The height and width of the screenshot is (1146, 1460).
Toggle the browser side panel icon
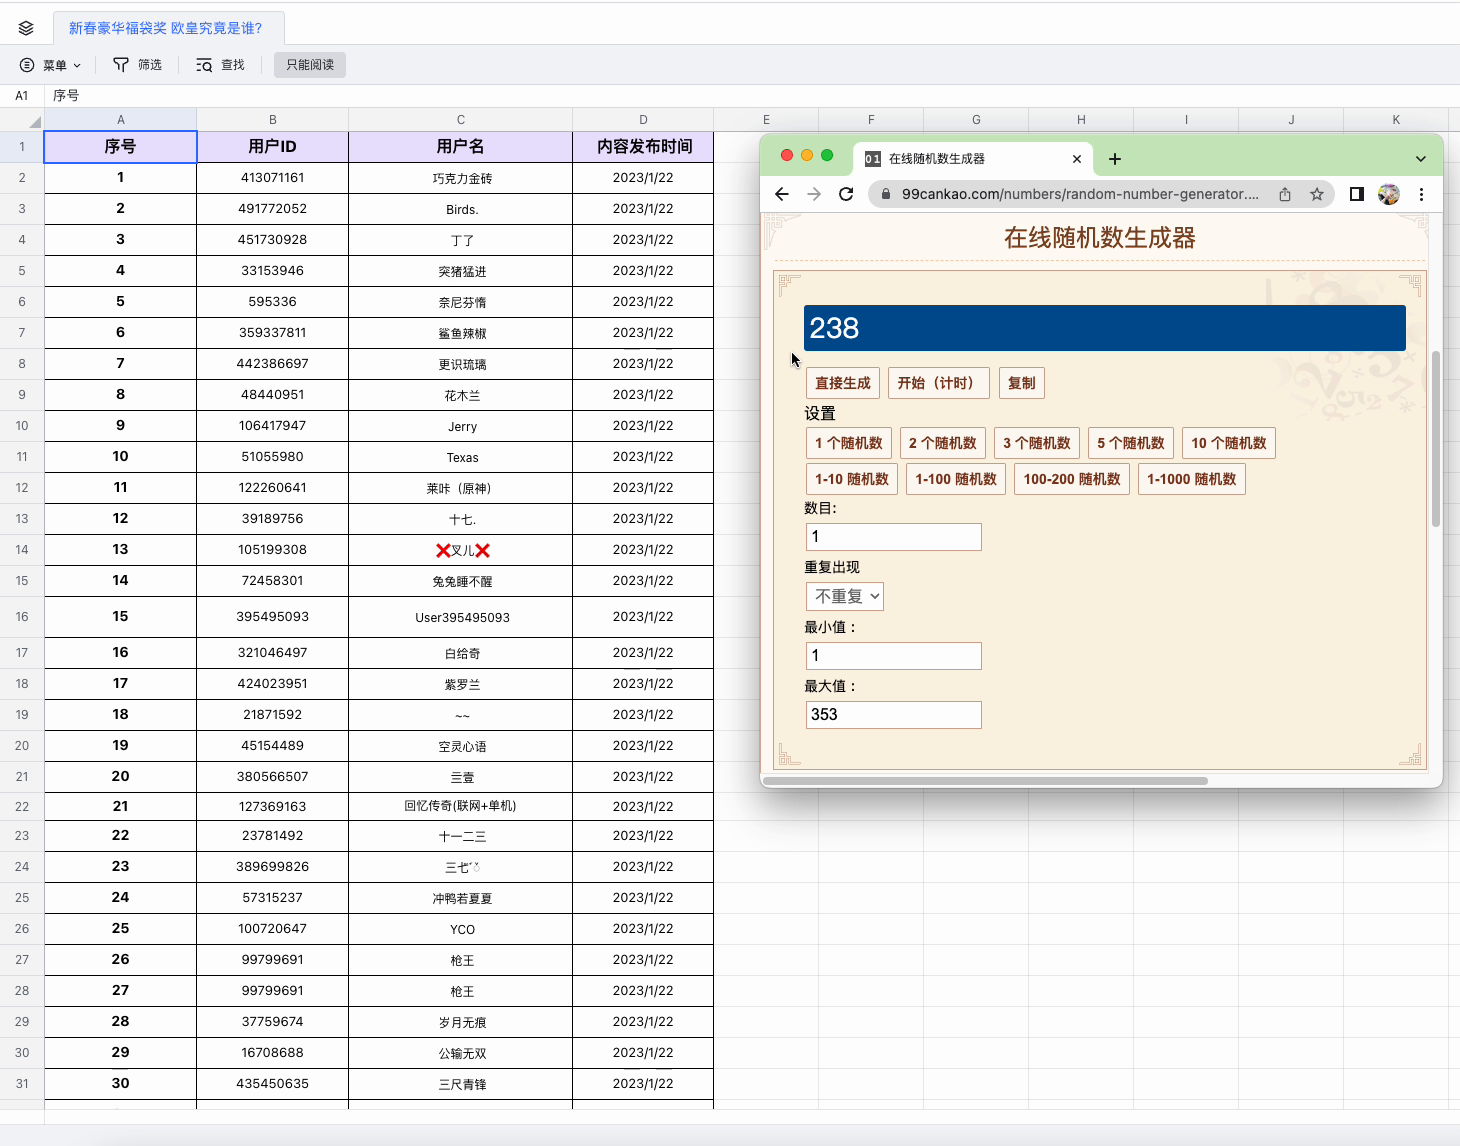[1357, 194]
